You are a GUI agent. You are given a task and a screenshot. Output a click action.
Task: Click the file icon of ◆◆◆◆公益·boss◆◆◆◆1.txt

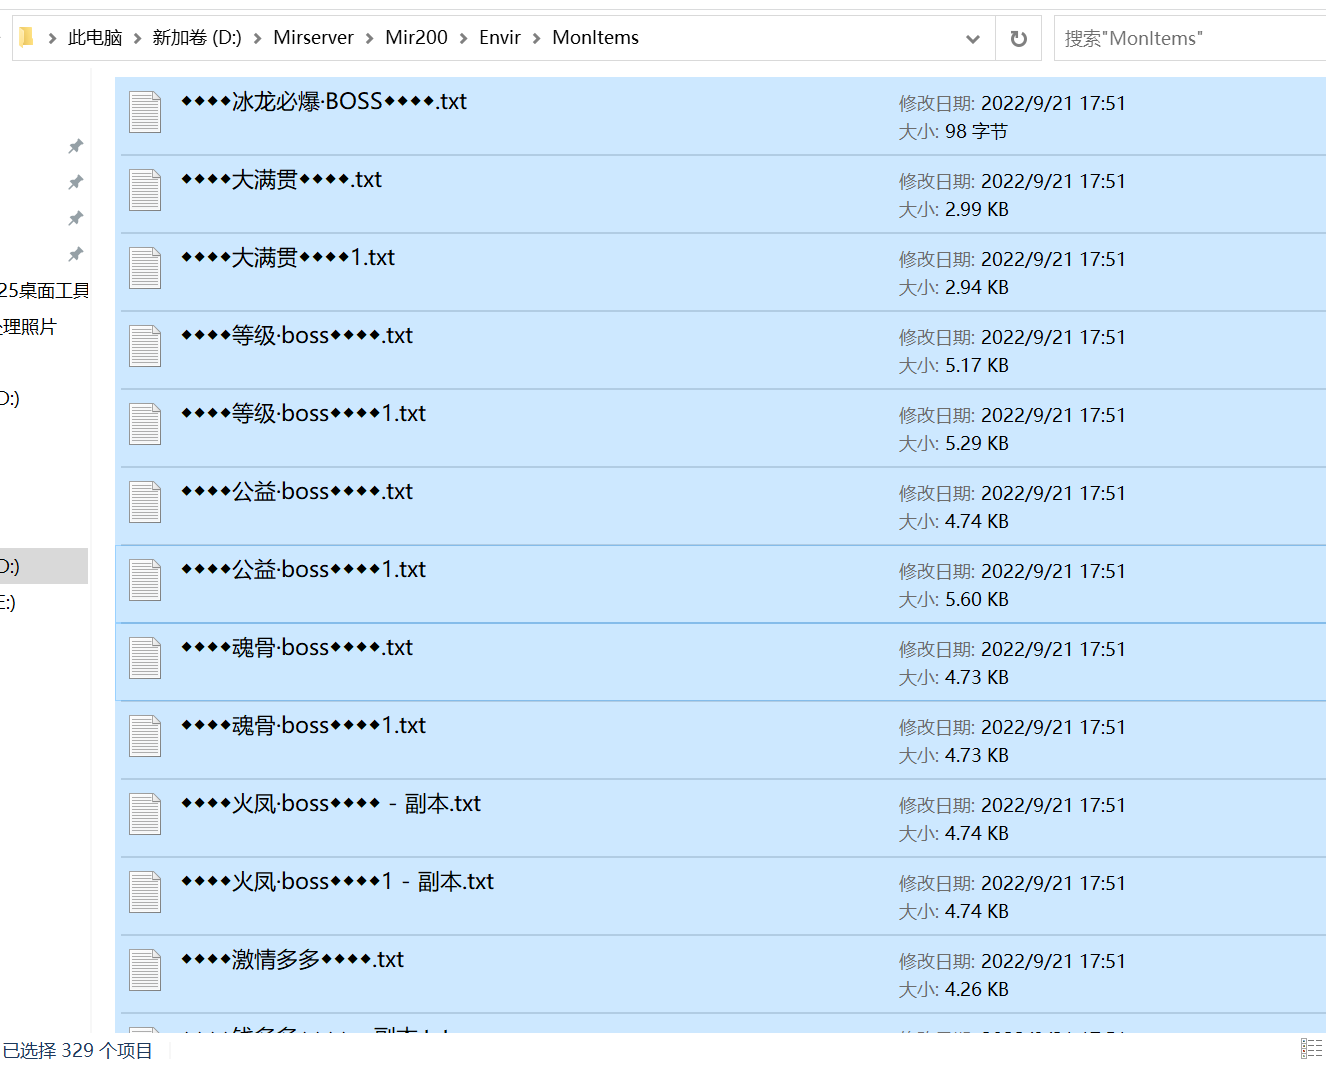point(145,580)
